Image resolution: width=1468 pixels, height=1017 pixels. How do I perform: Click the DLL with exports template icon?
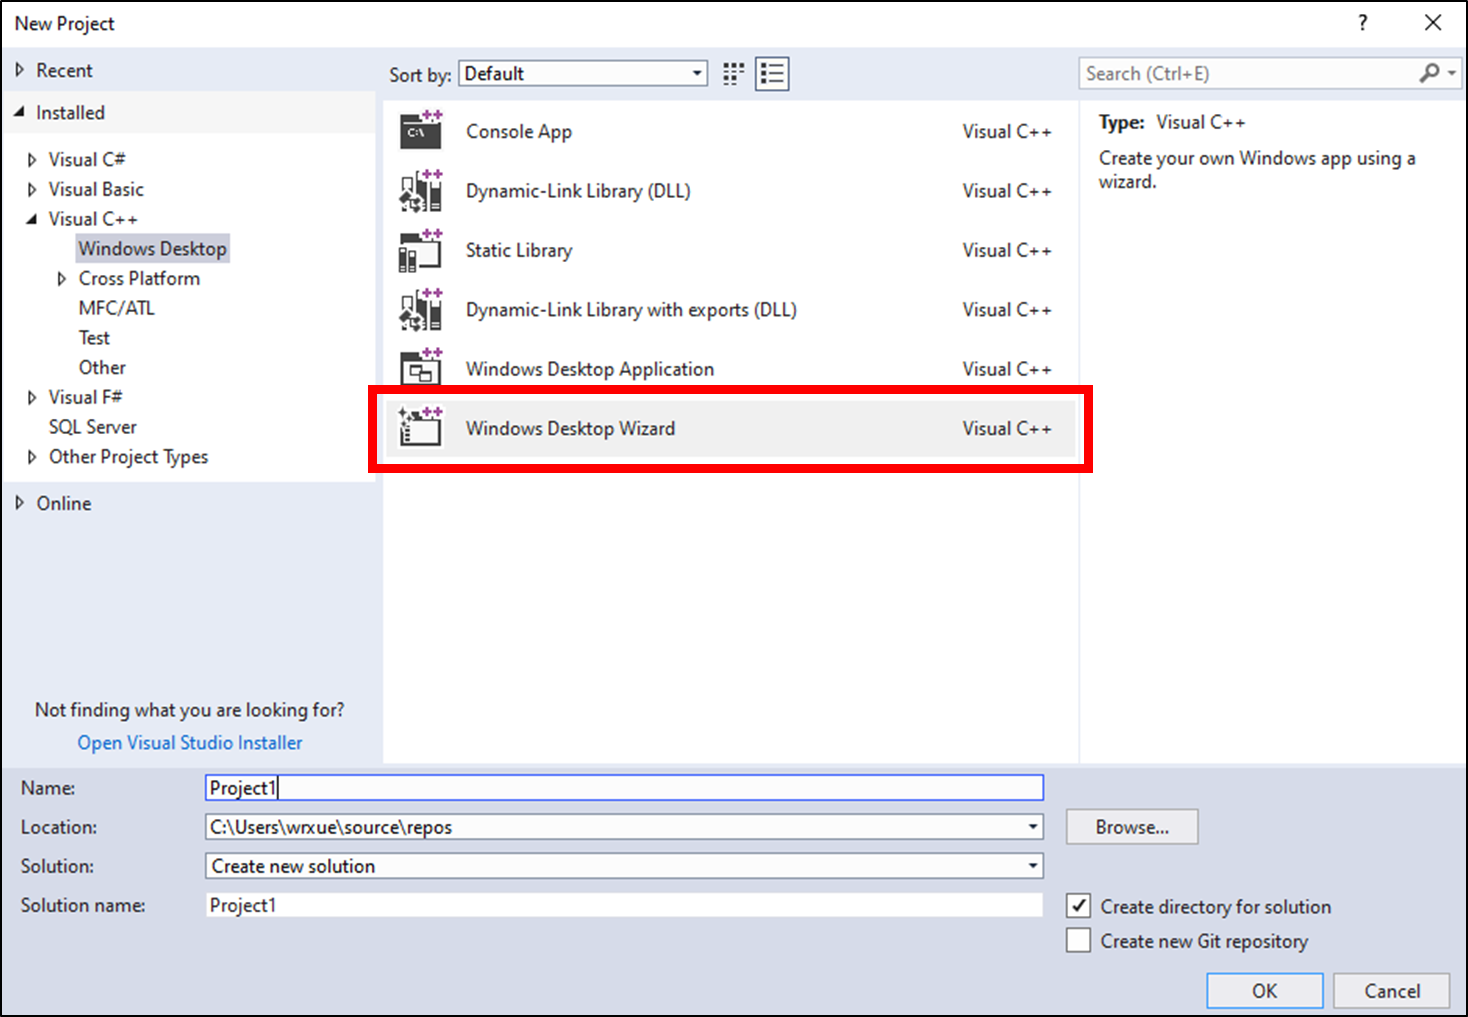pyautogui.click(x=421, y=309)
